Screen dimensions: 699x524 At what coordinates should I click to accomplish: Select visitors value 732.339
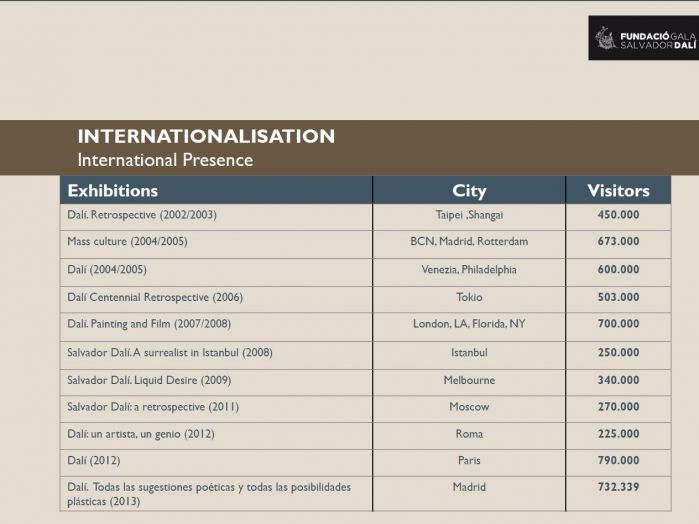point(618,487)
